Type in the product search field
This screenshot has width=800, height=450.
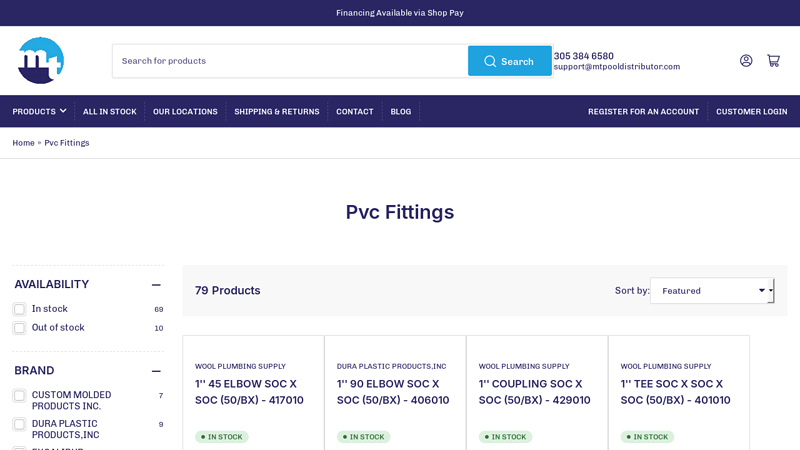point(290,61)
